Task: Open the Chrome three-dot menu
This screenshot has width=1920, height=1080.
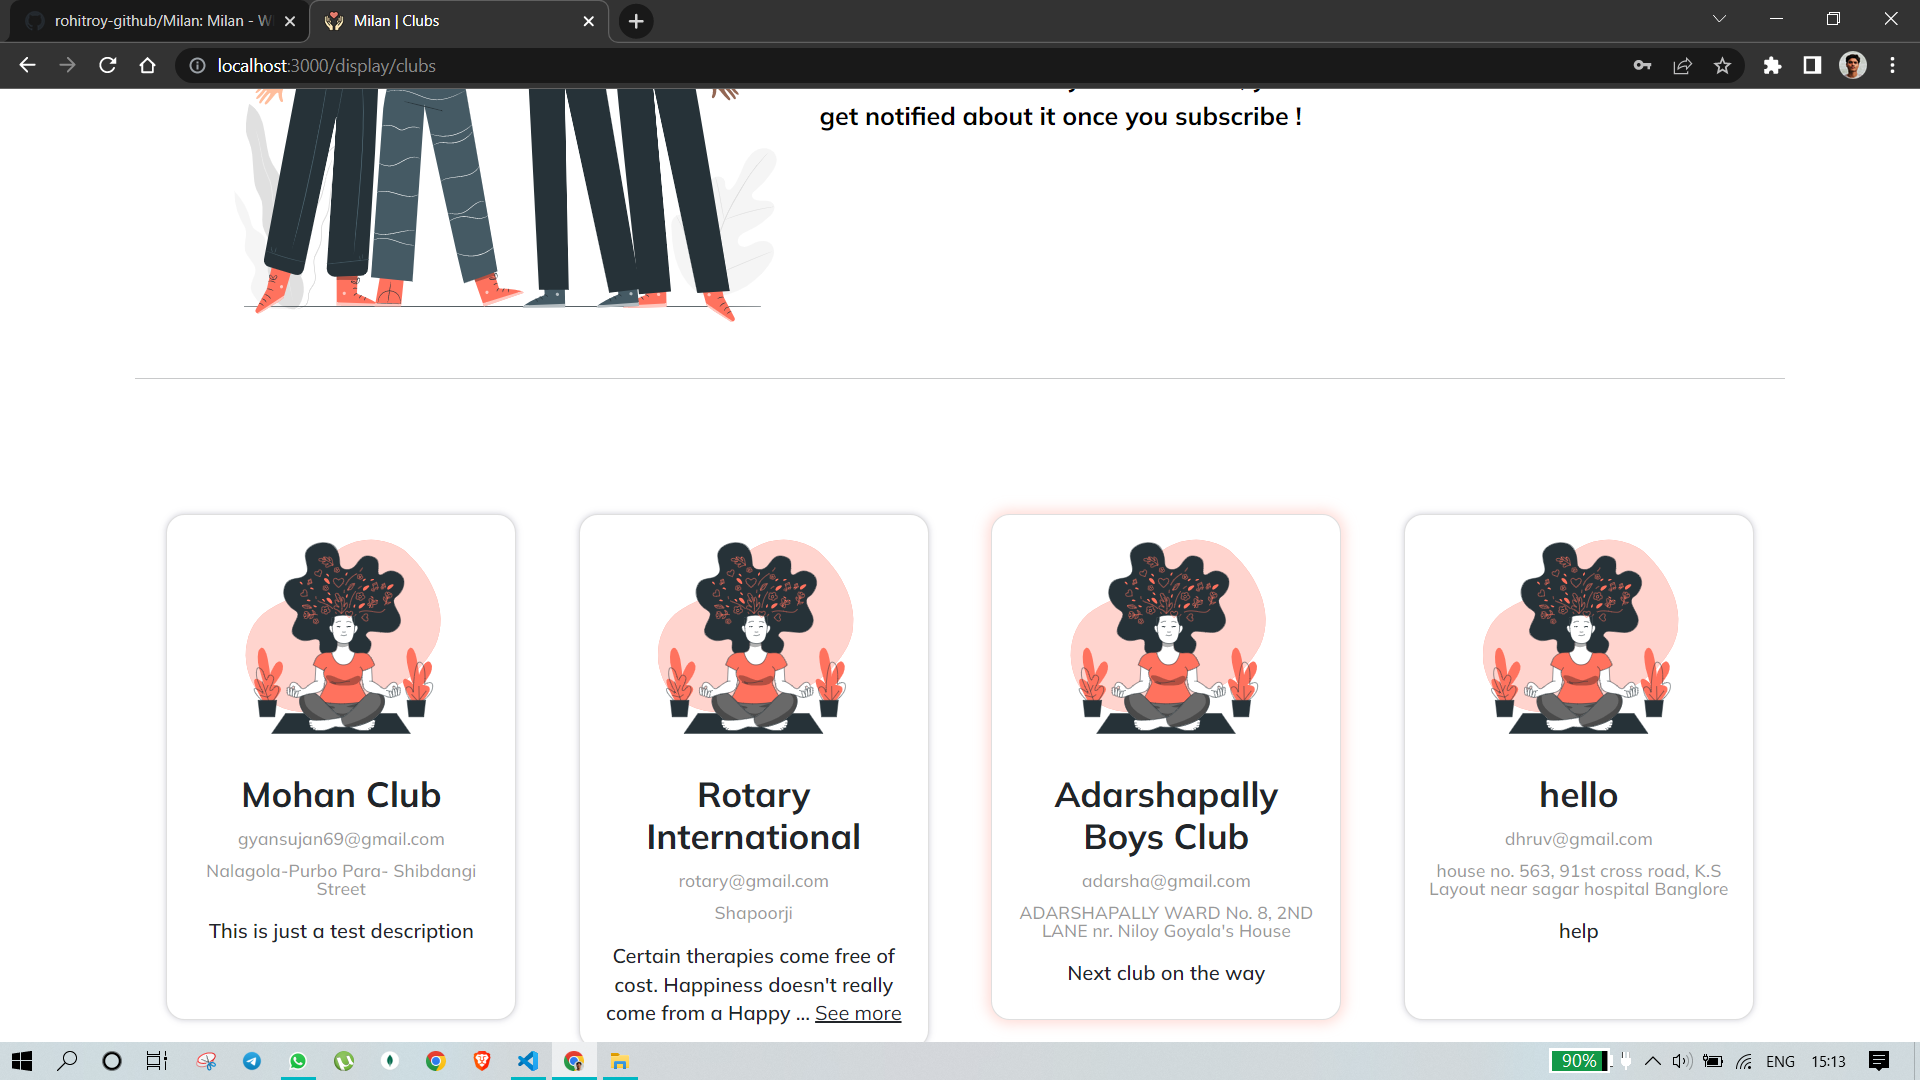Action: (1892, 66)
